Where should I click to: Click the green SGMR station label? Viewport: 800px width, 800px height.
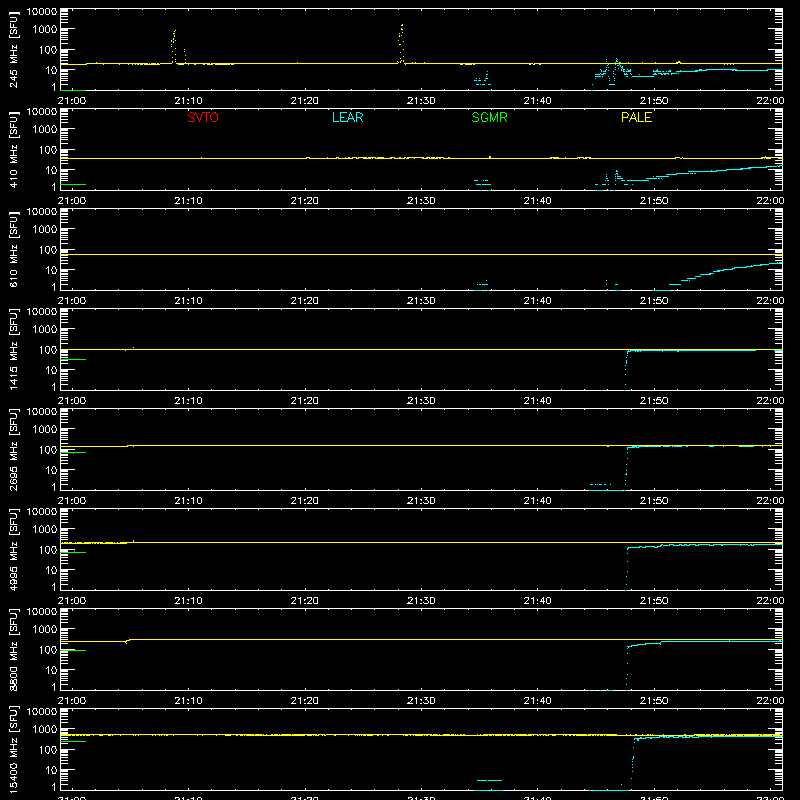click(x=489, y=117)
